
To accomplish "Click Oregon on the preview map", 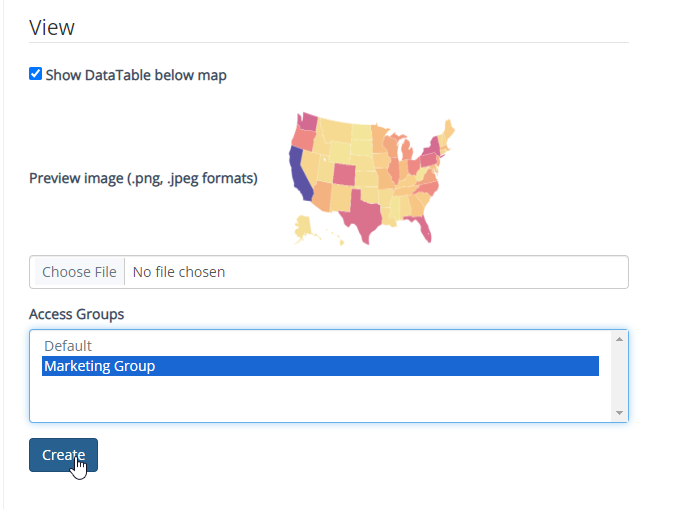I will pos(303,140).
